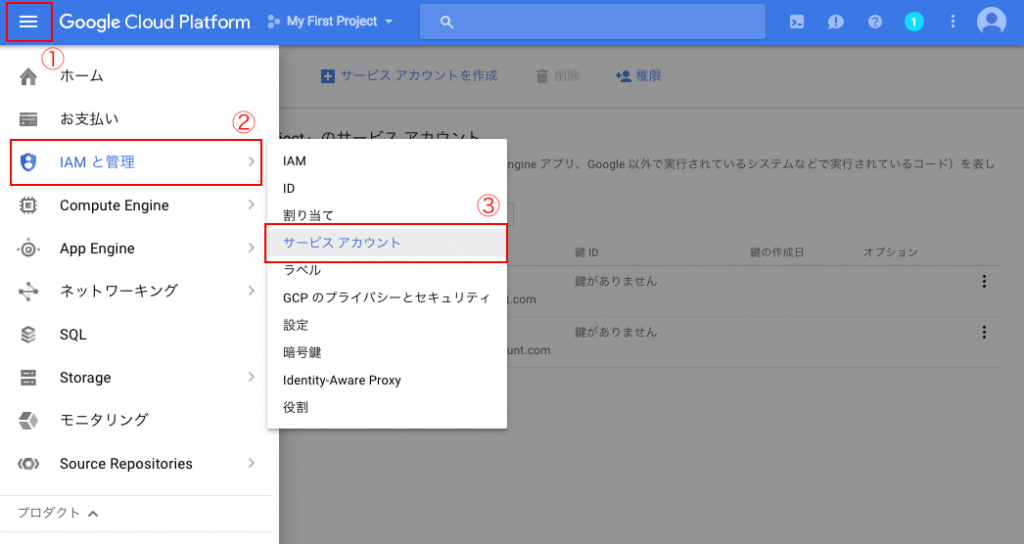
Task: Click the home icon in sidebar
Action: (x=28, y=76)
